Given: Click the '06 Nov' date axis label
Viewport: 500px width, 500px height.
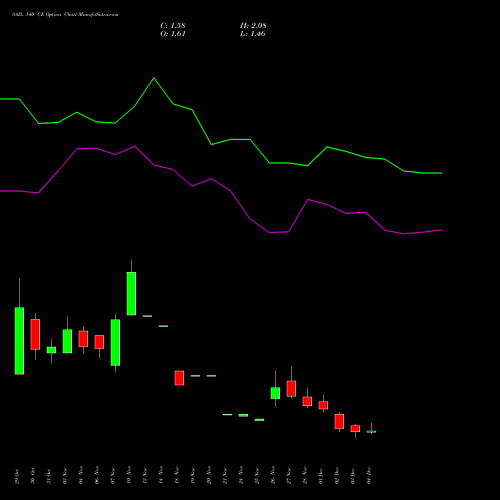Looking at the screenshot, I should point(97,476).
